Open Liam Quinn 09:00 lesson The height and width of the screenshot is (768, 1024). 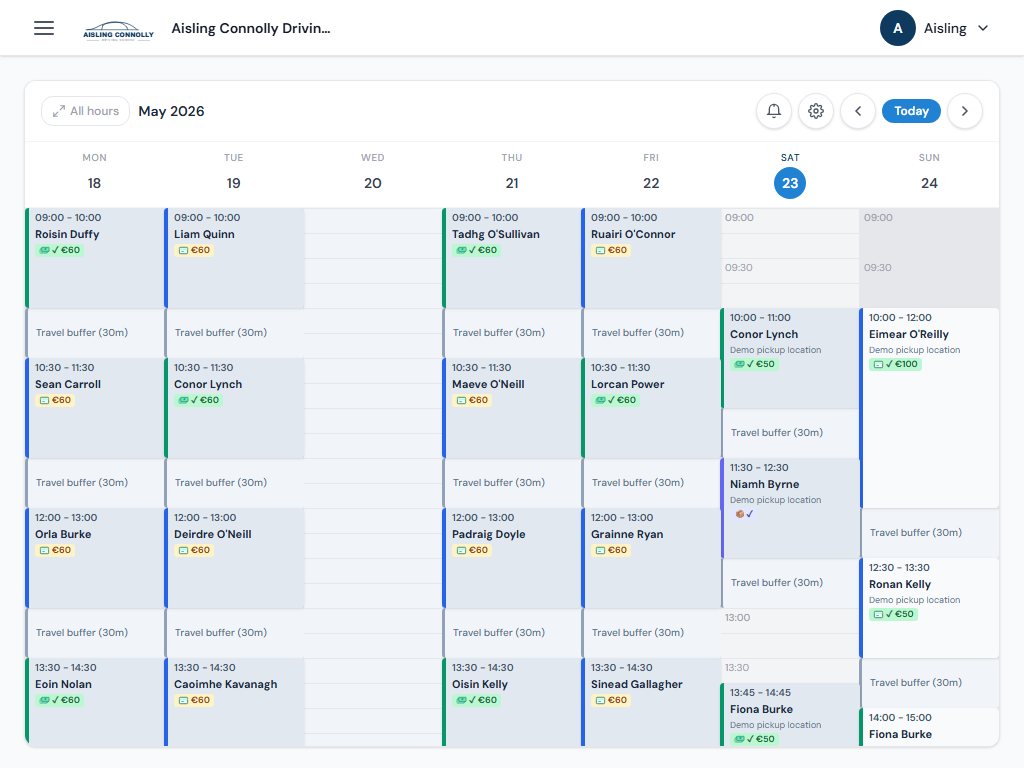tap(234, 258)
